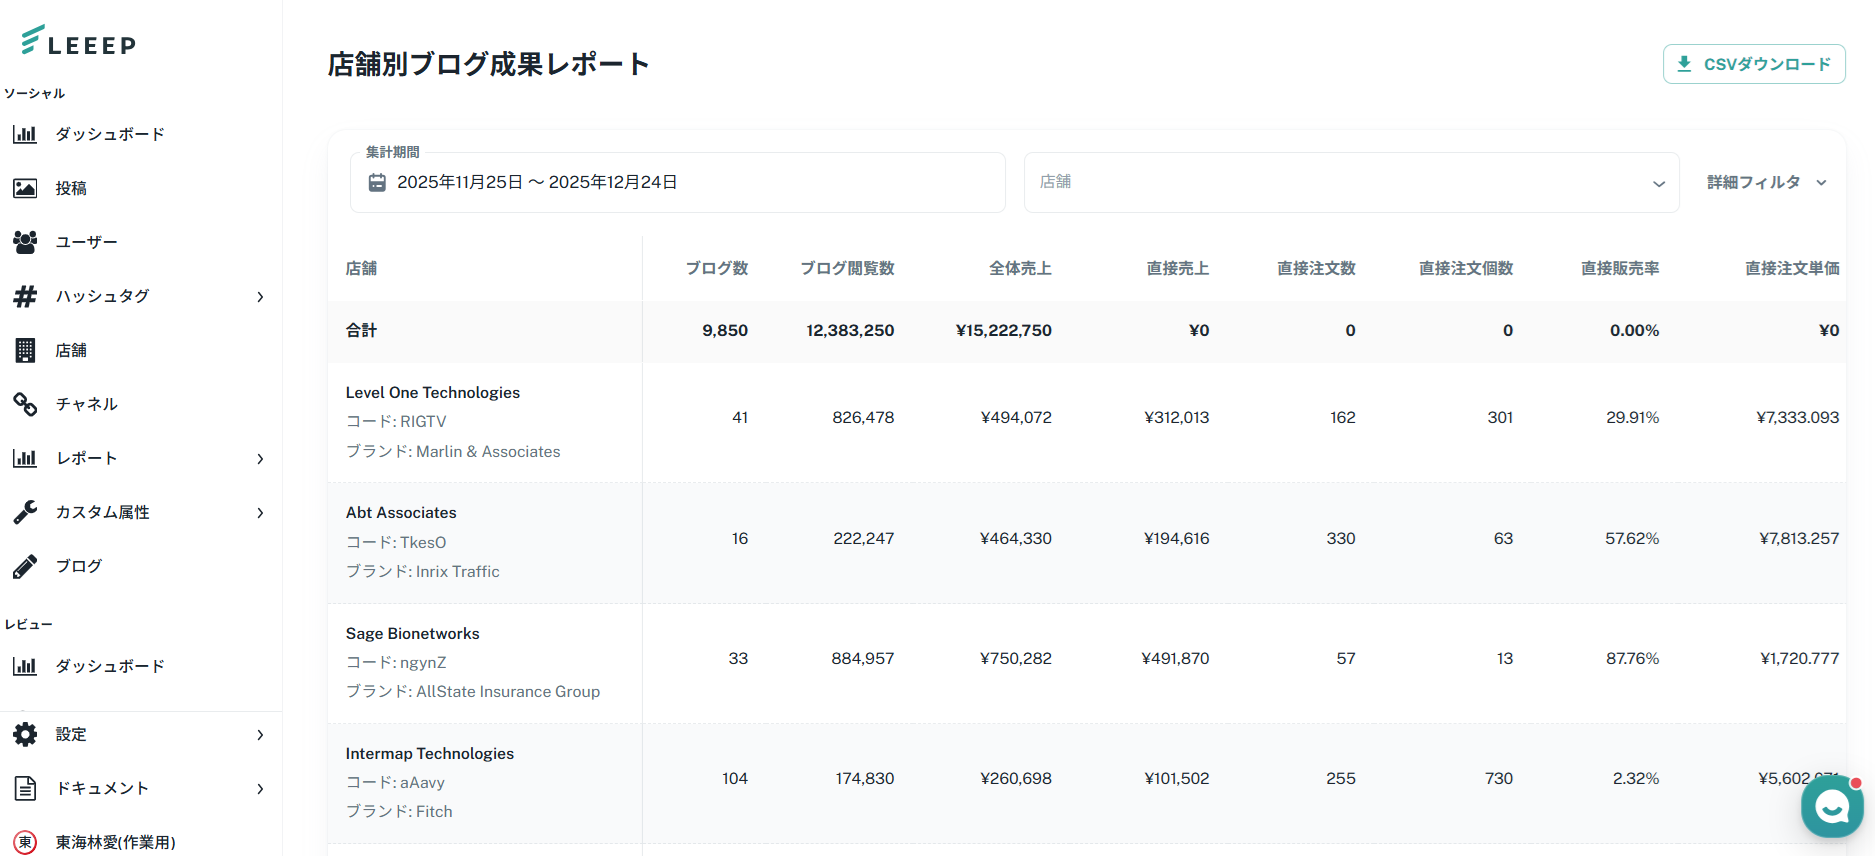Download the report with CSVダウンロード

1754,64
